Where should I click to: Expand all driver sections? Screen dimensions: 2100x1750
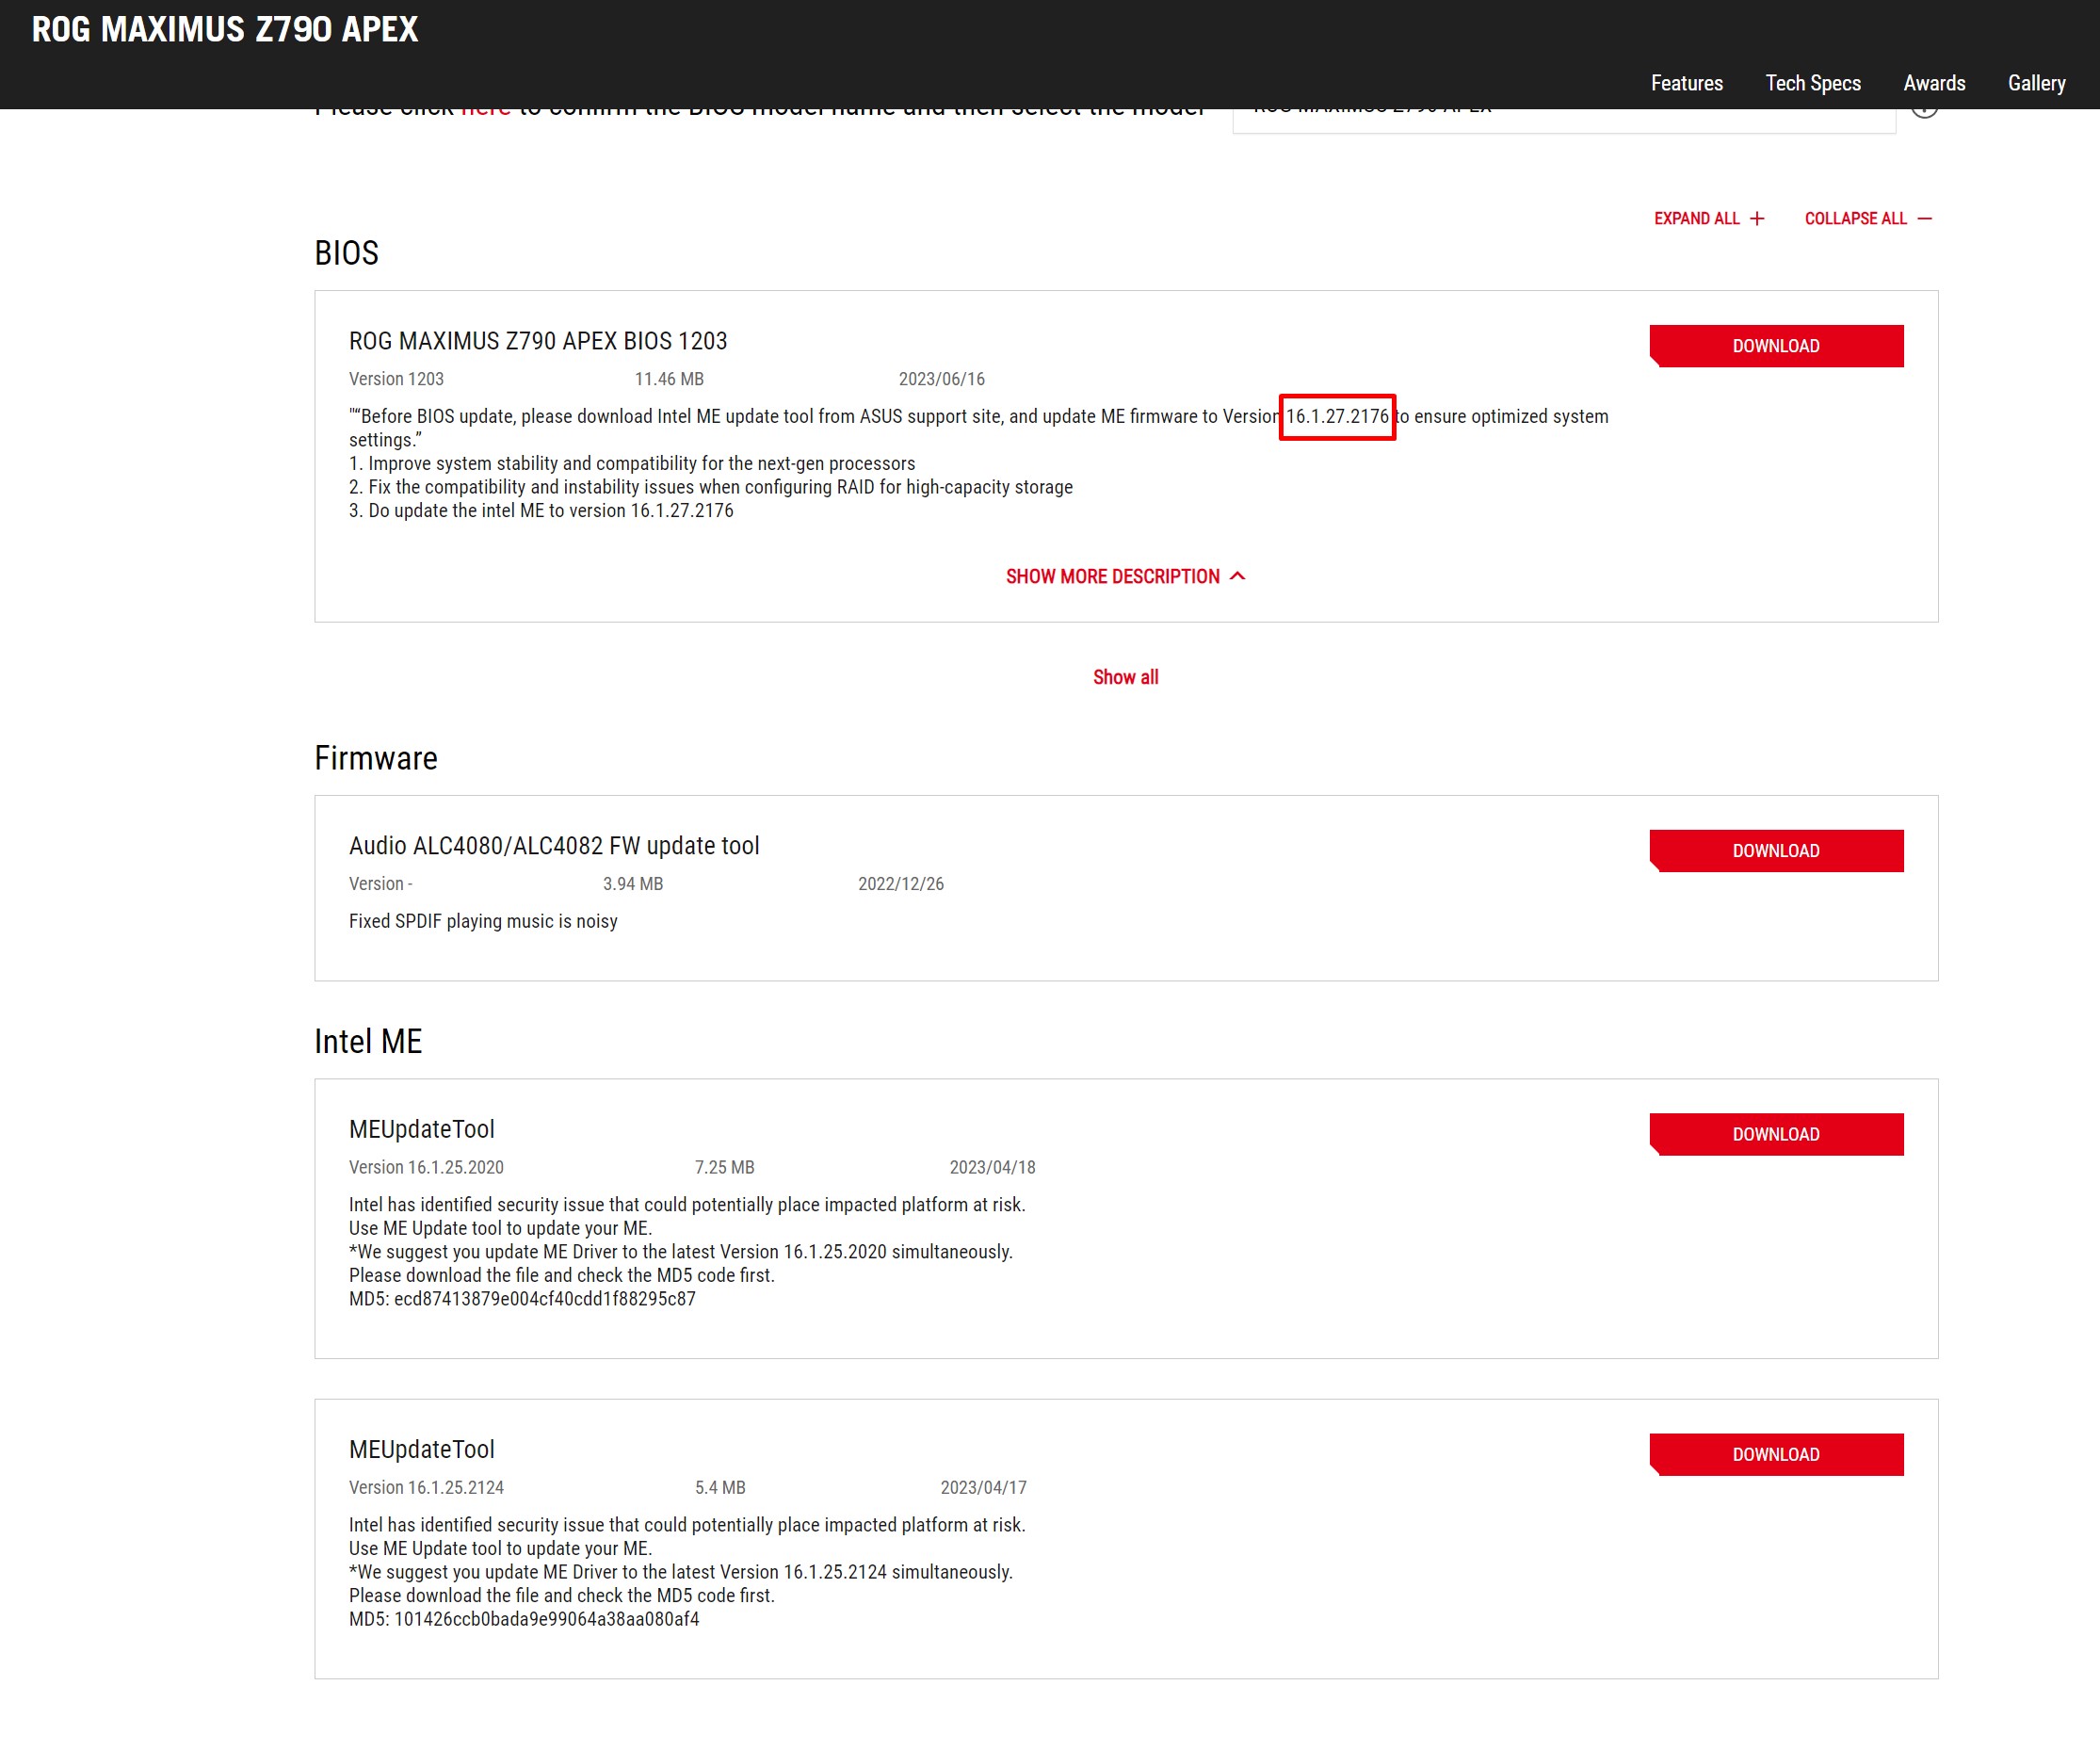(x=1696, y=218)
